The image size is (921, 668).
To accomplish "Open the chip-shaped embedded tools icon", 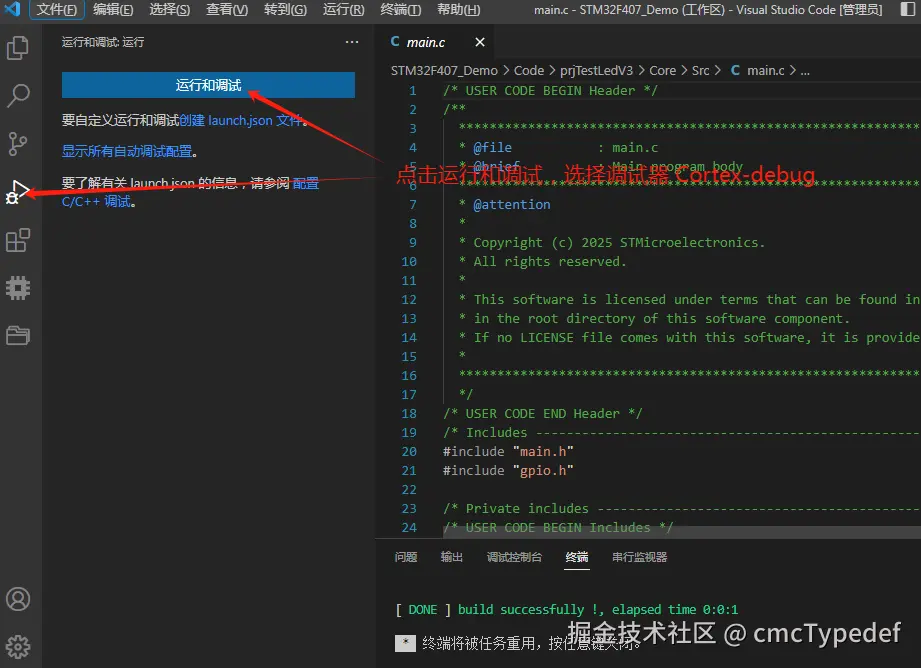I will tap(18, 288).
